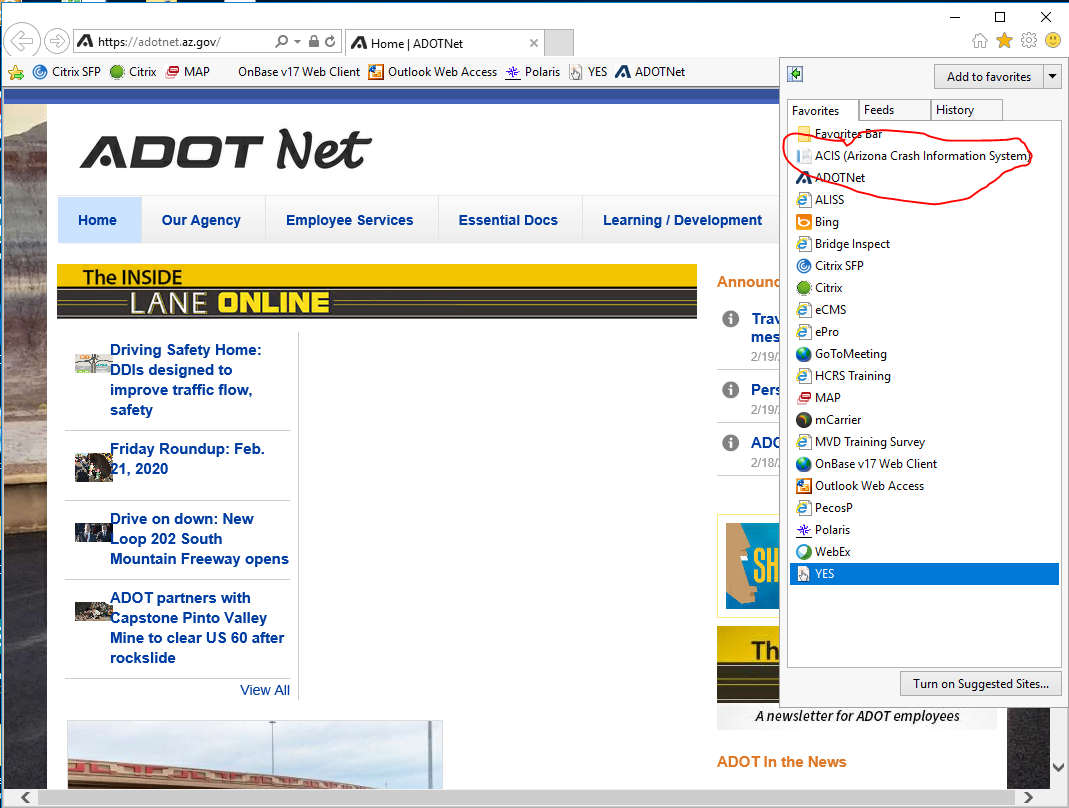Screen dimensions: 1069x808
Task: Open Outlook Web Access in favorites bar
Action: click(433, 72)
